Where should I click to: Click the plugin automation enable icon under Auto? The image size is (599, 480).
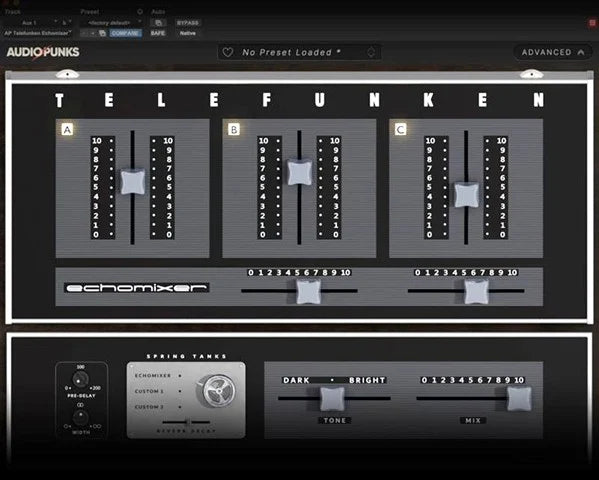(159, 23)
